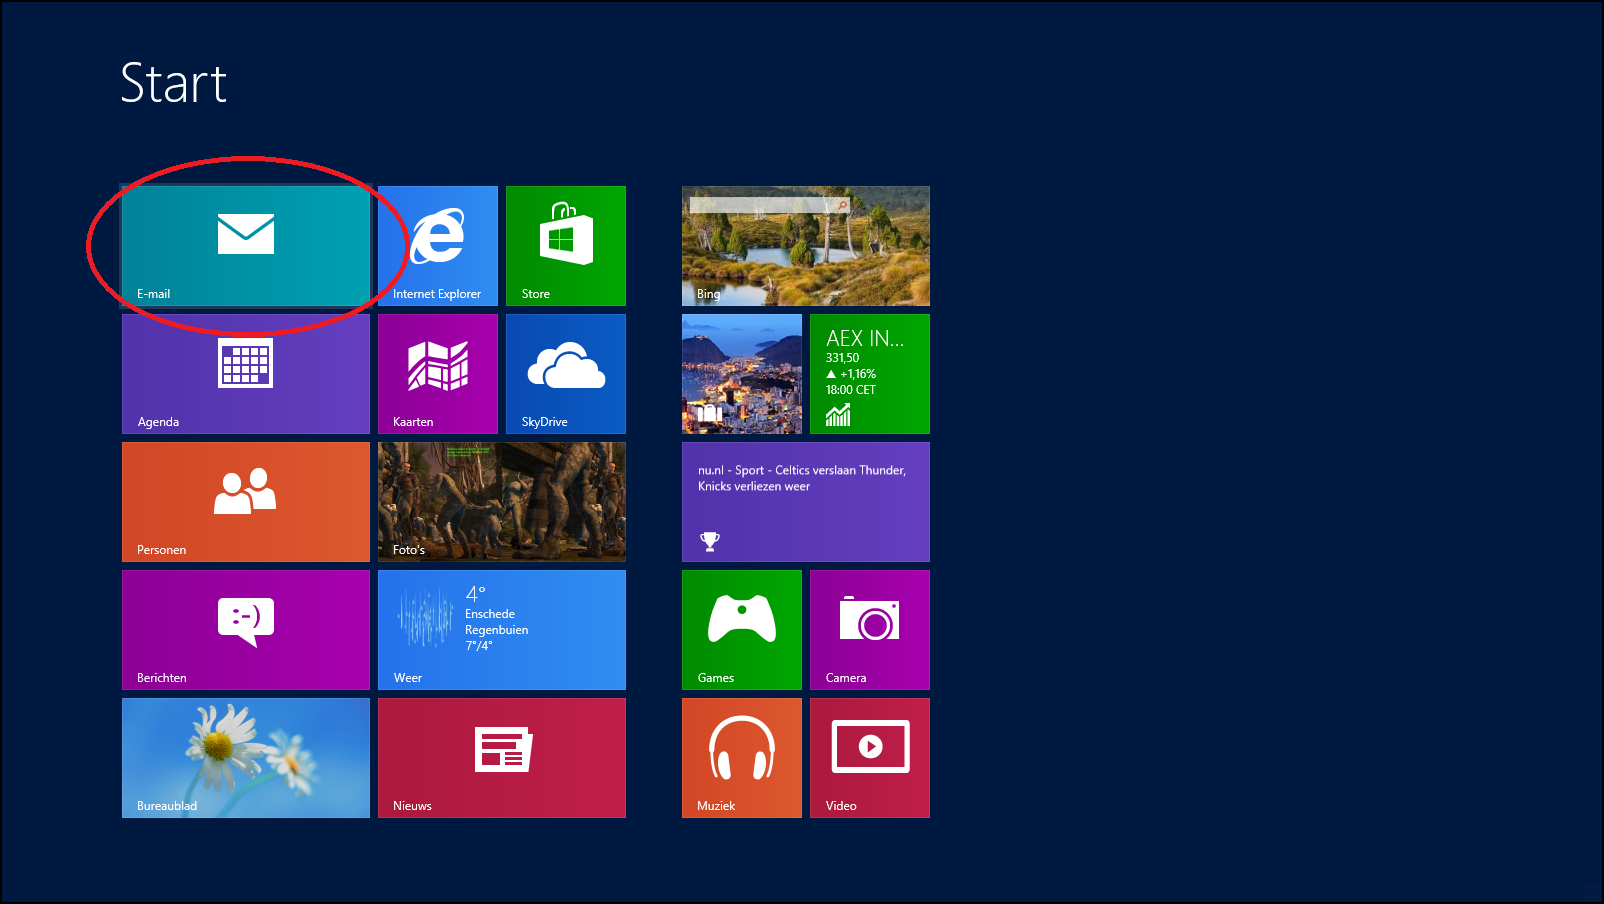
Task: Open the travel tile with city photo
Action: pos(742,374)
